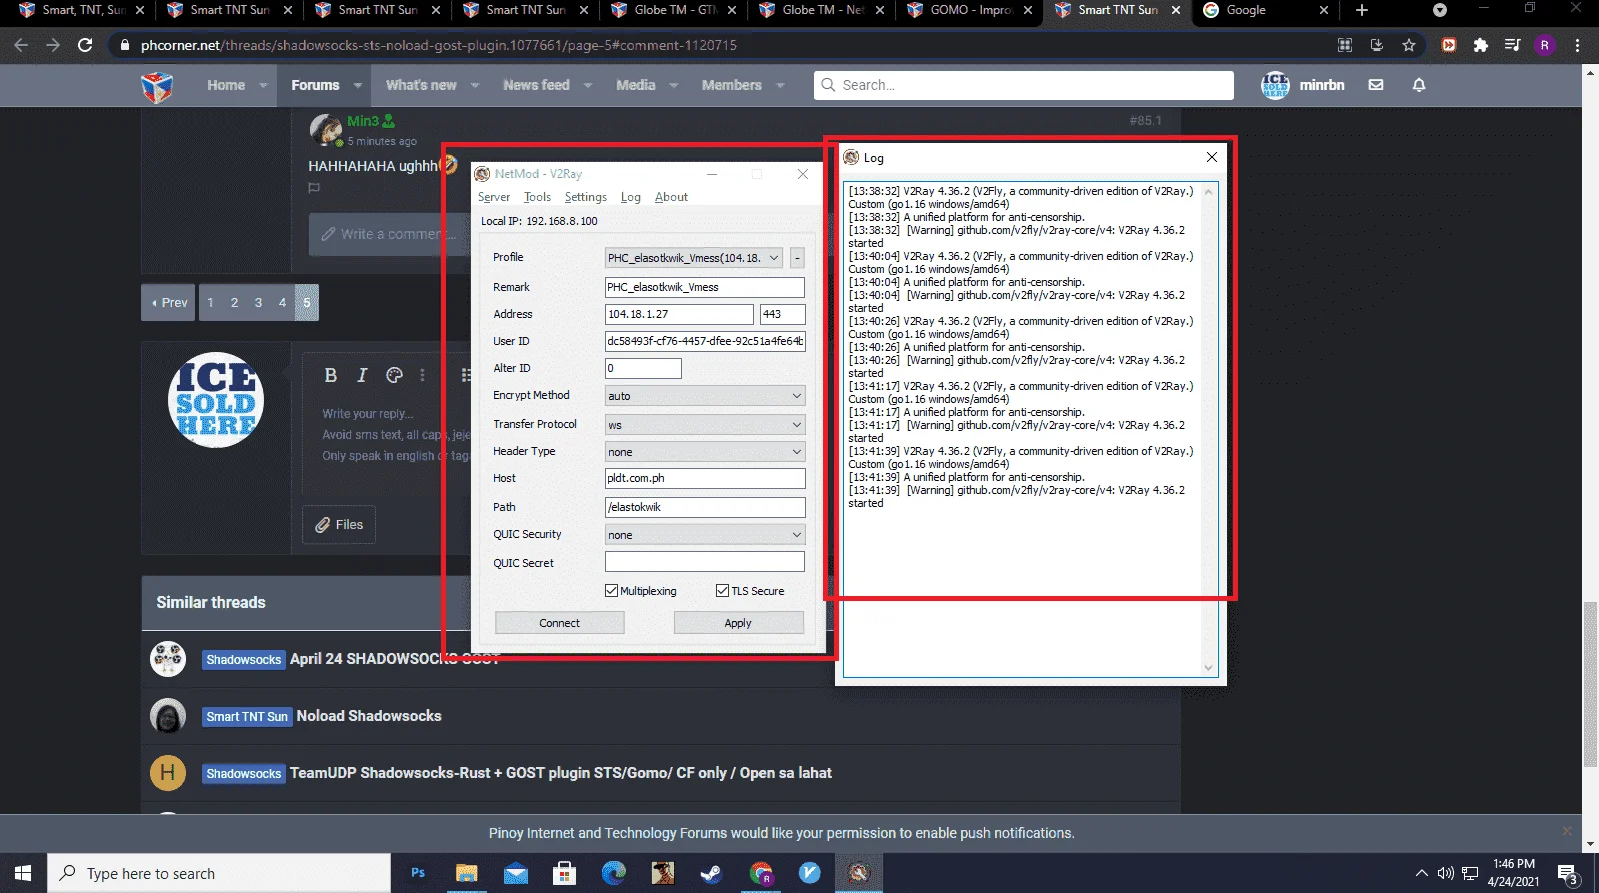Image resolution: width=1599 pixels, height=893 pixels.
Task: Click the forum Search input field
Action: (x=1024, y=85)
